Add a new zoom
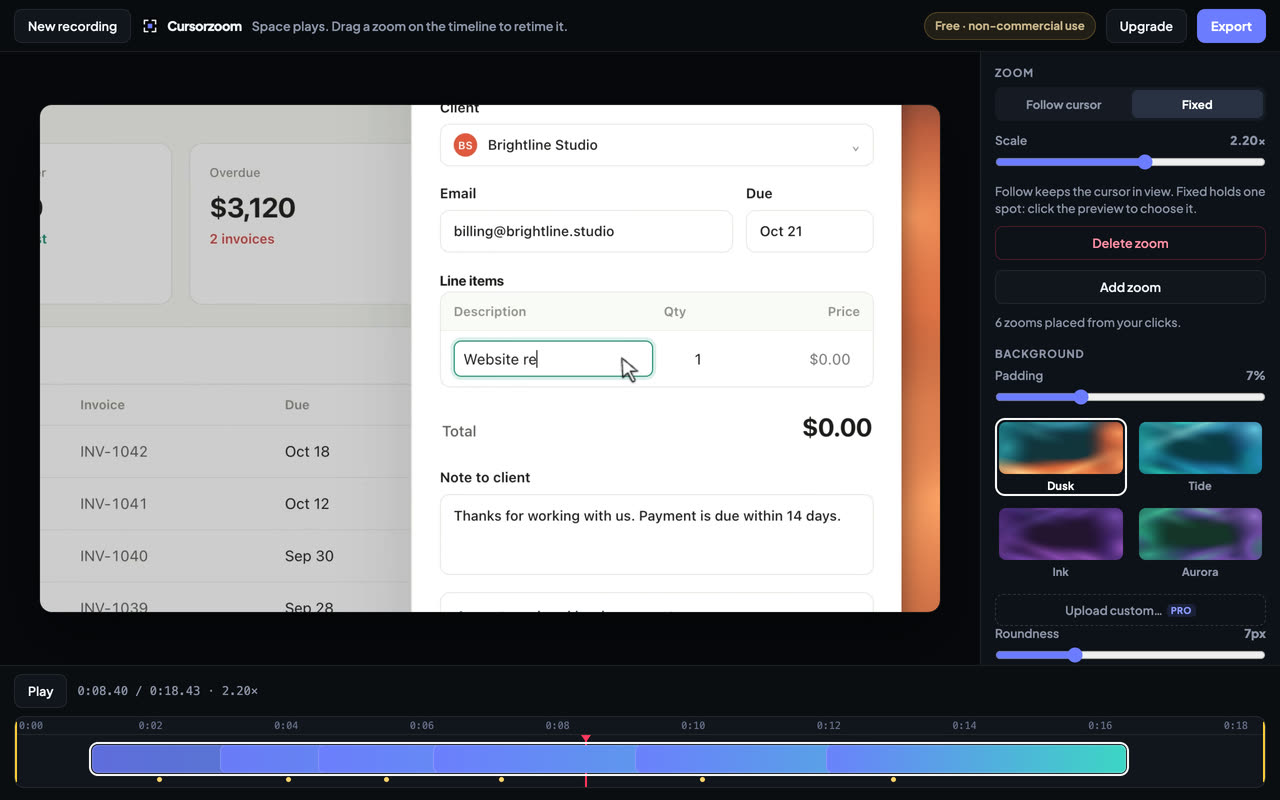 (1130, 287)
